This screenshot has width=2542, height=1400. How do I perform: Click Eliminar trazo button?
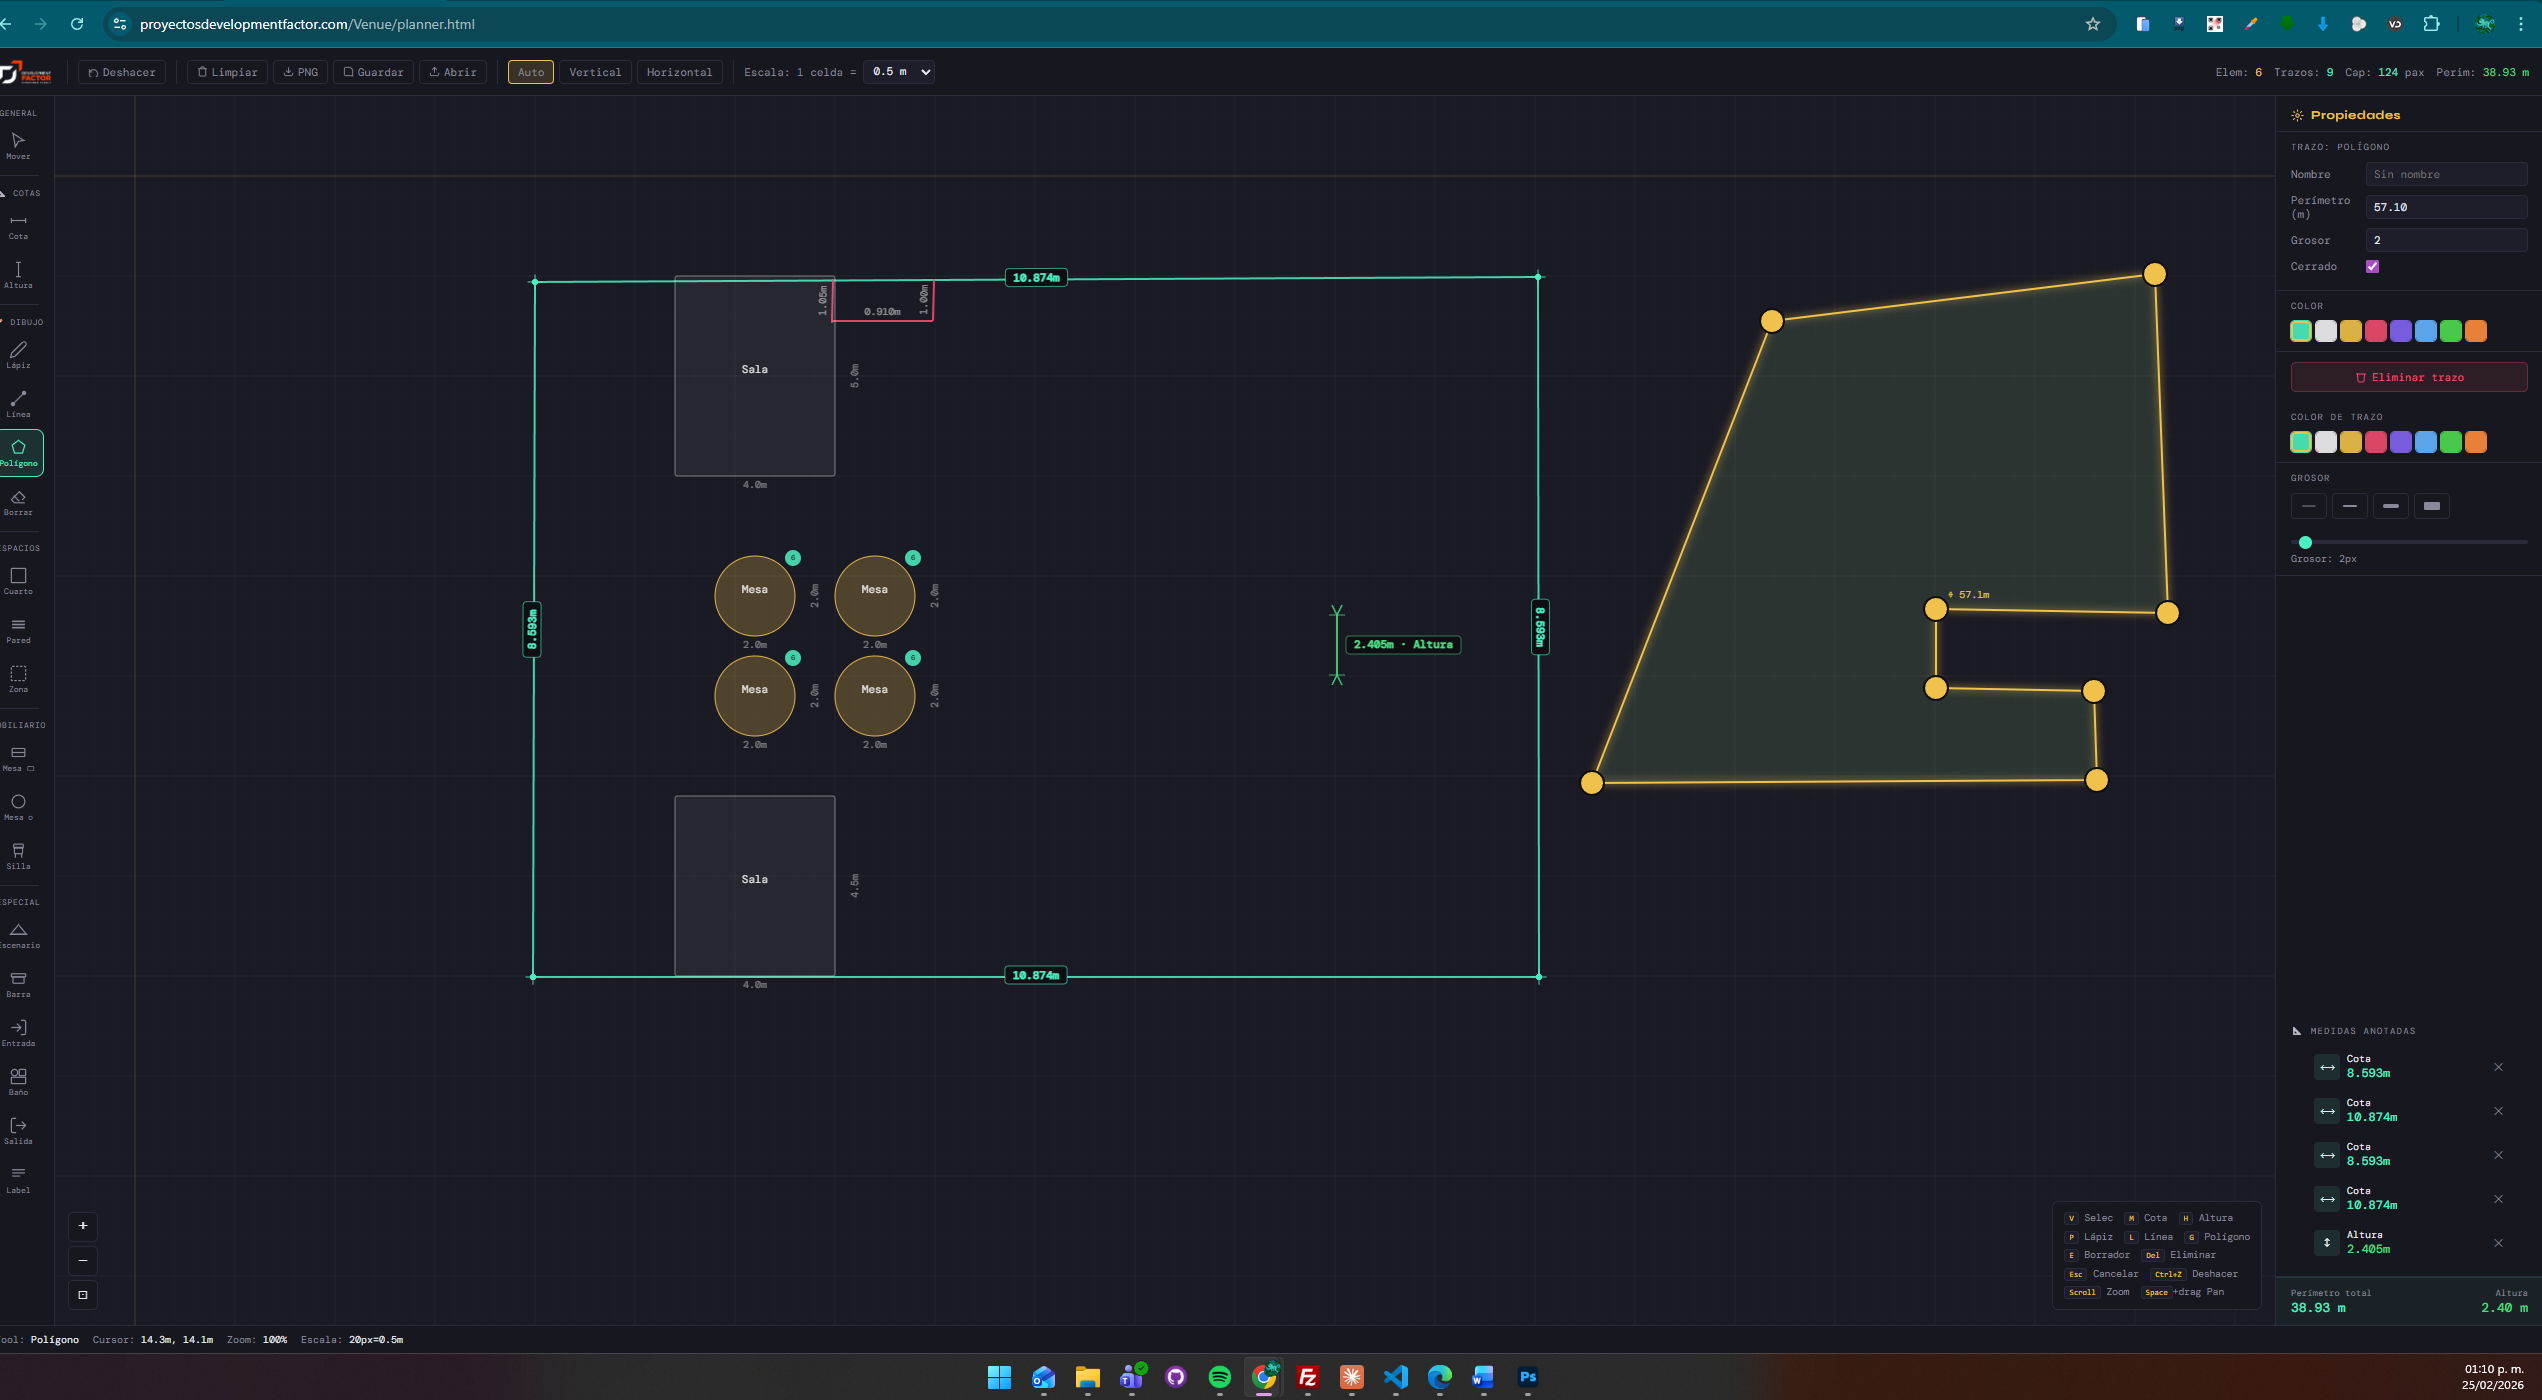click(x=2409, y=377)
